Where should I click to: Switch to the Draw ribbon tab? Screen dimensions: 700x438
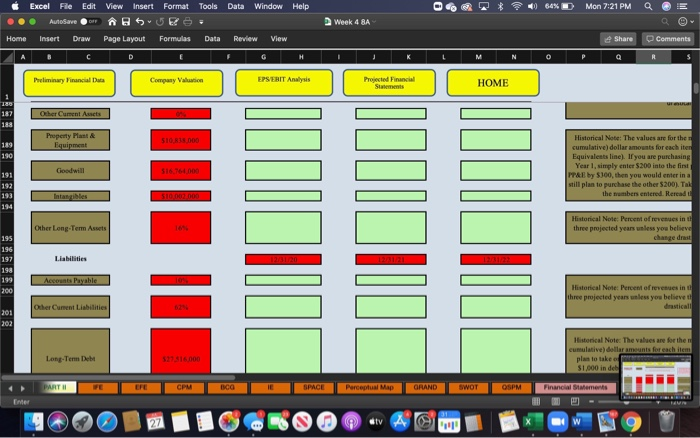tap(81, 39)
